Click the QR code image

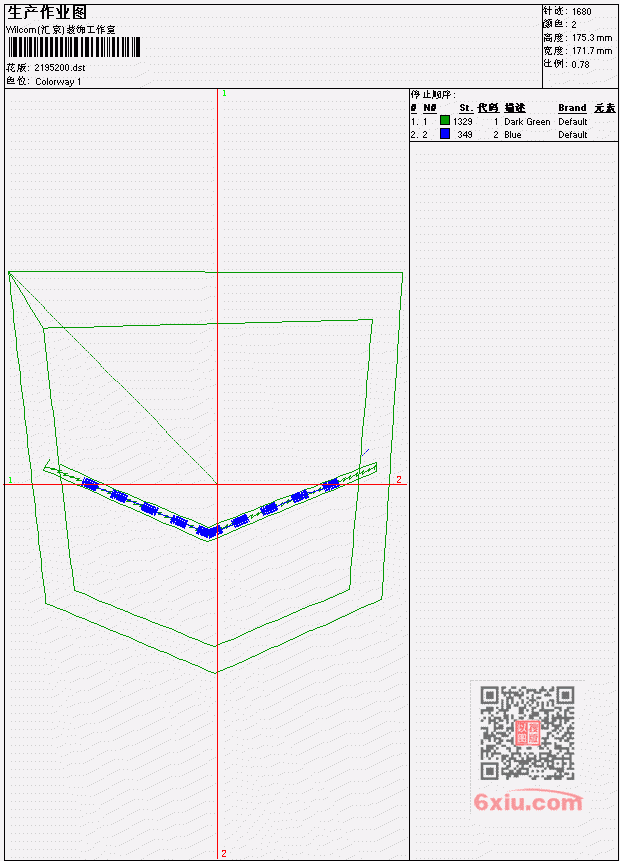pyautogui.click(x=528, y=733)
